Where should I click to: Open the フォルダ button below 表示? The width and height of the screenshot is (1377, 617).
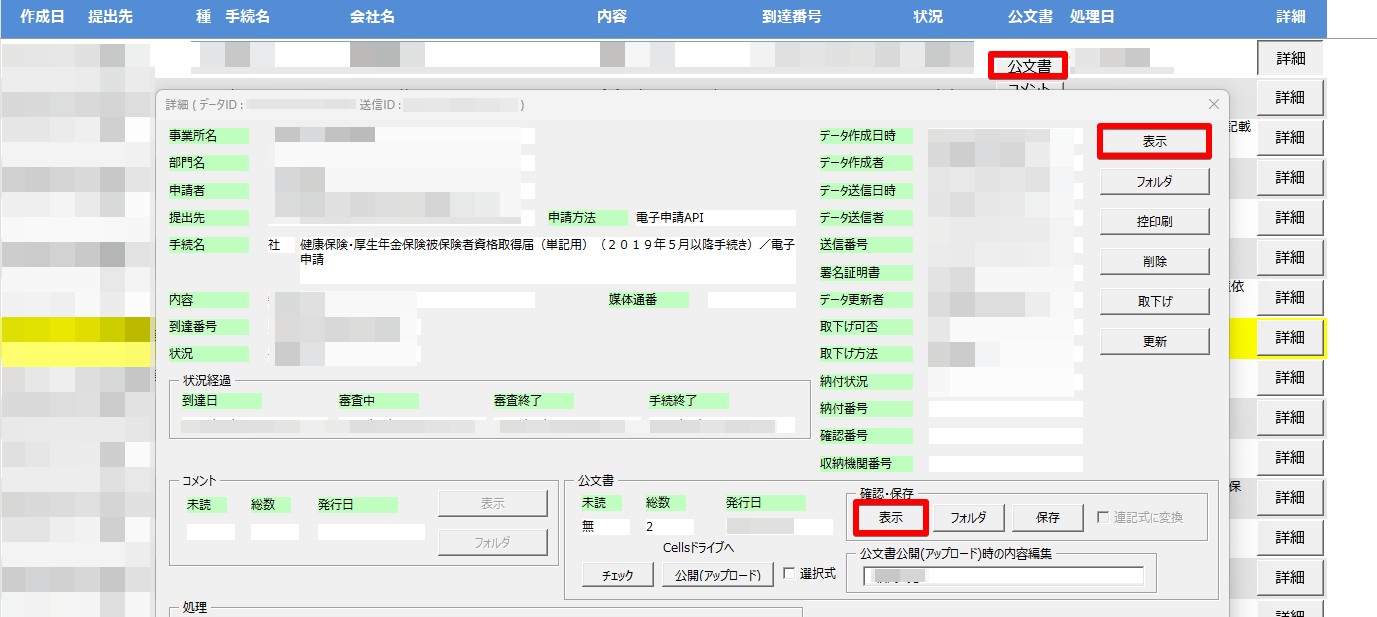tap(1156, 181)
